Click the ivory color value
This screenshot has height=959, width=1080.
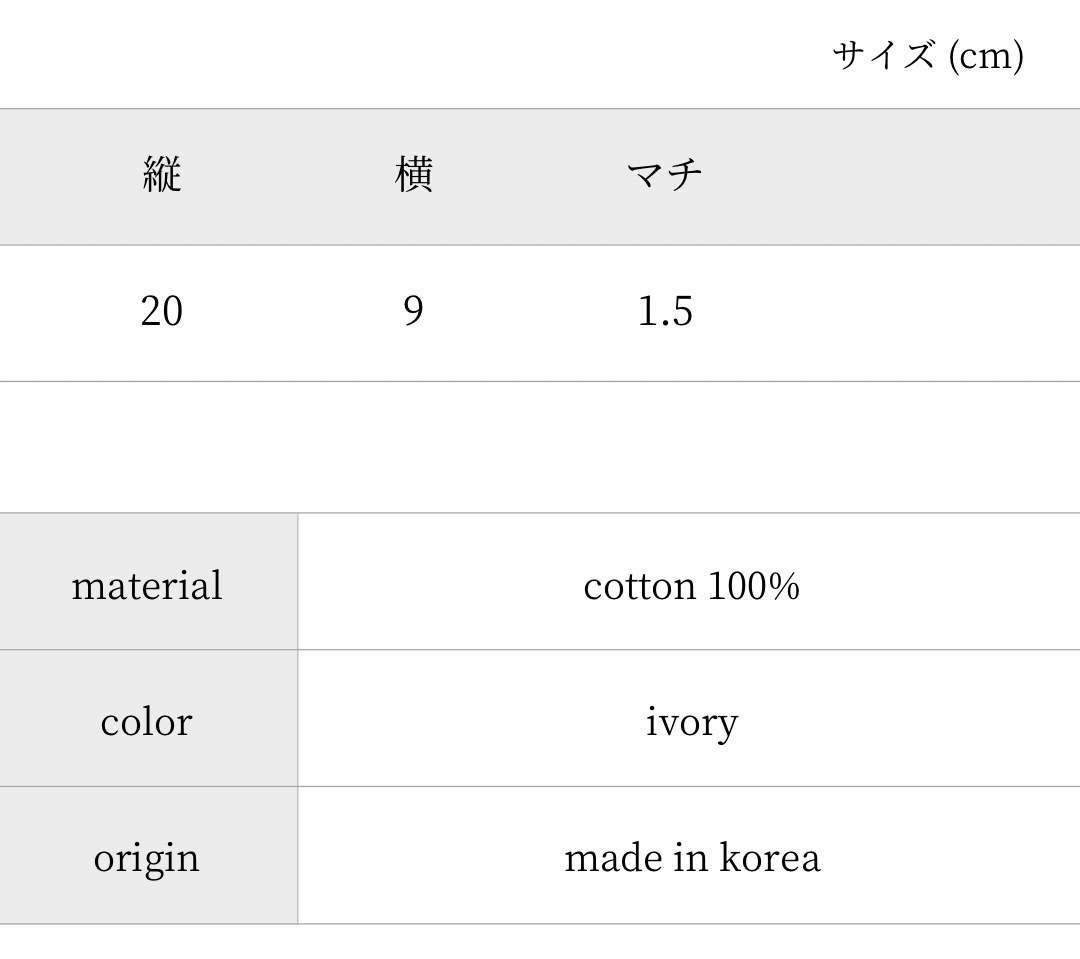pyautogui.click(x=691, y=722)
